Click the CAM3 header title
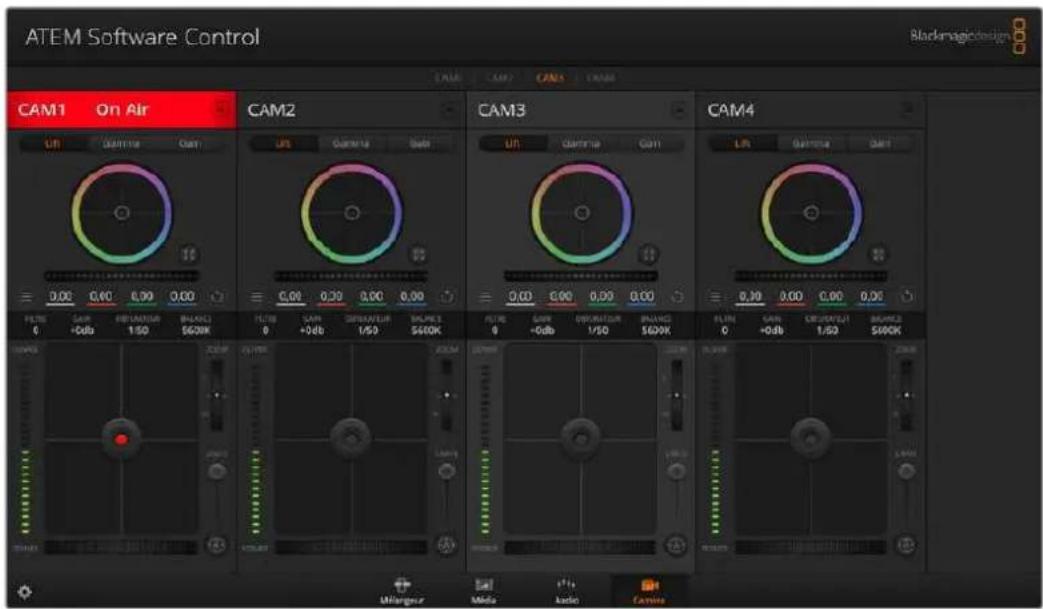 (502, 110)
